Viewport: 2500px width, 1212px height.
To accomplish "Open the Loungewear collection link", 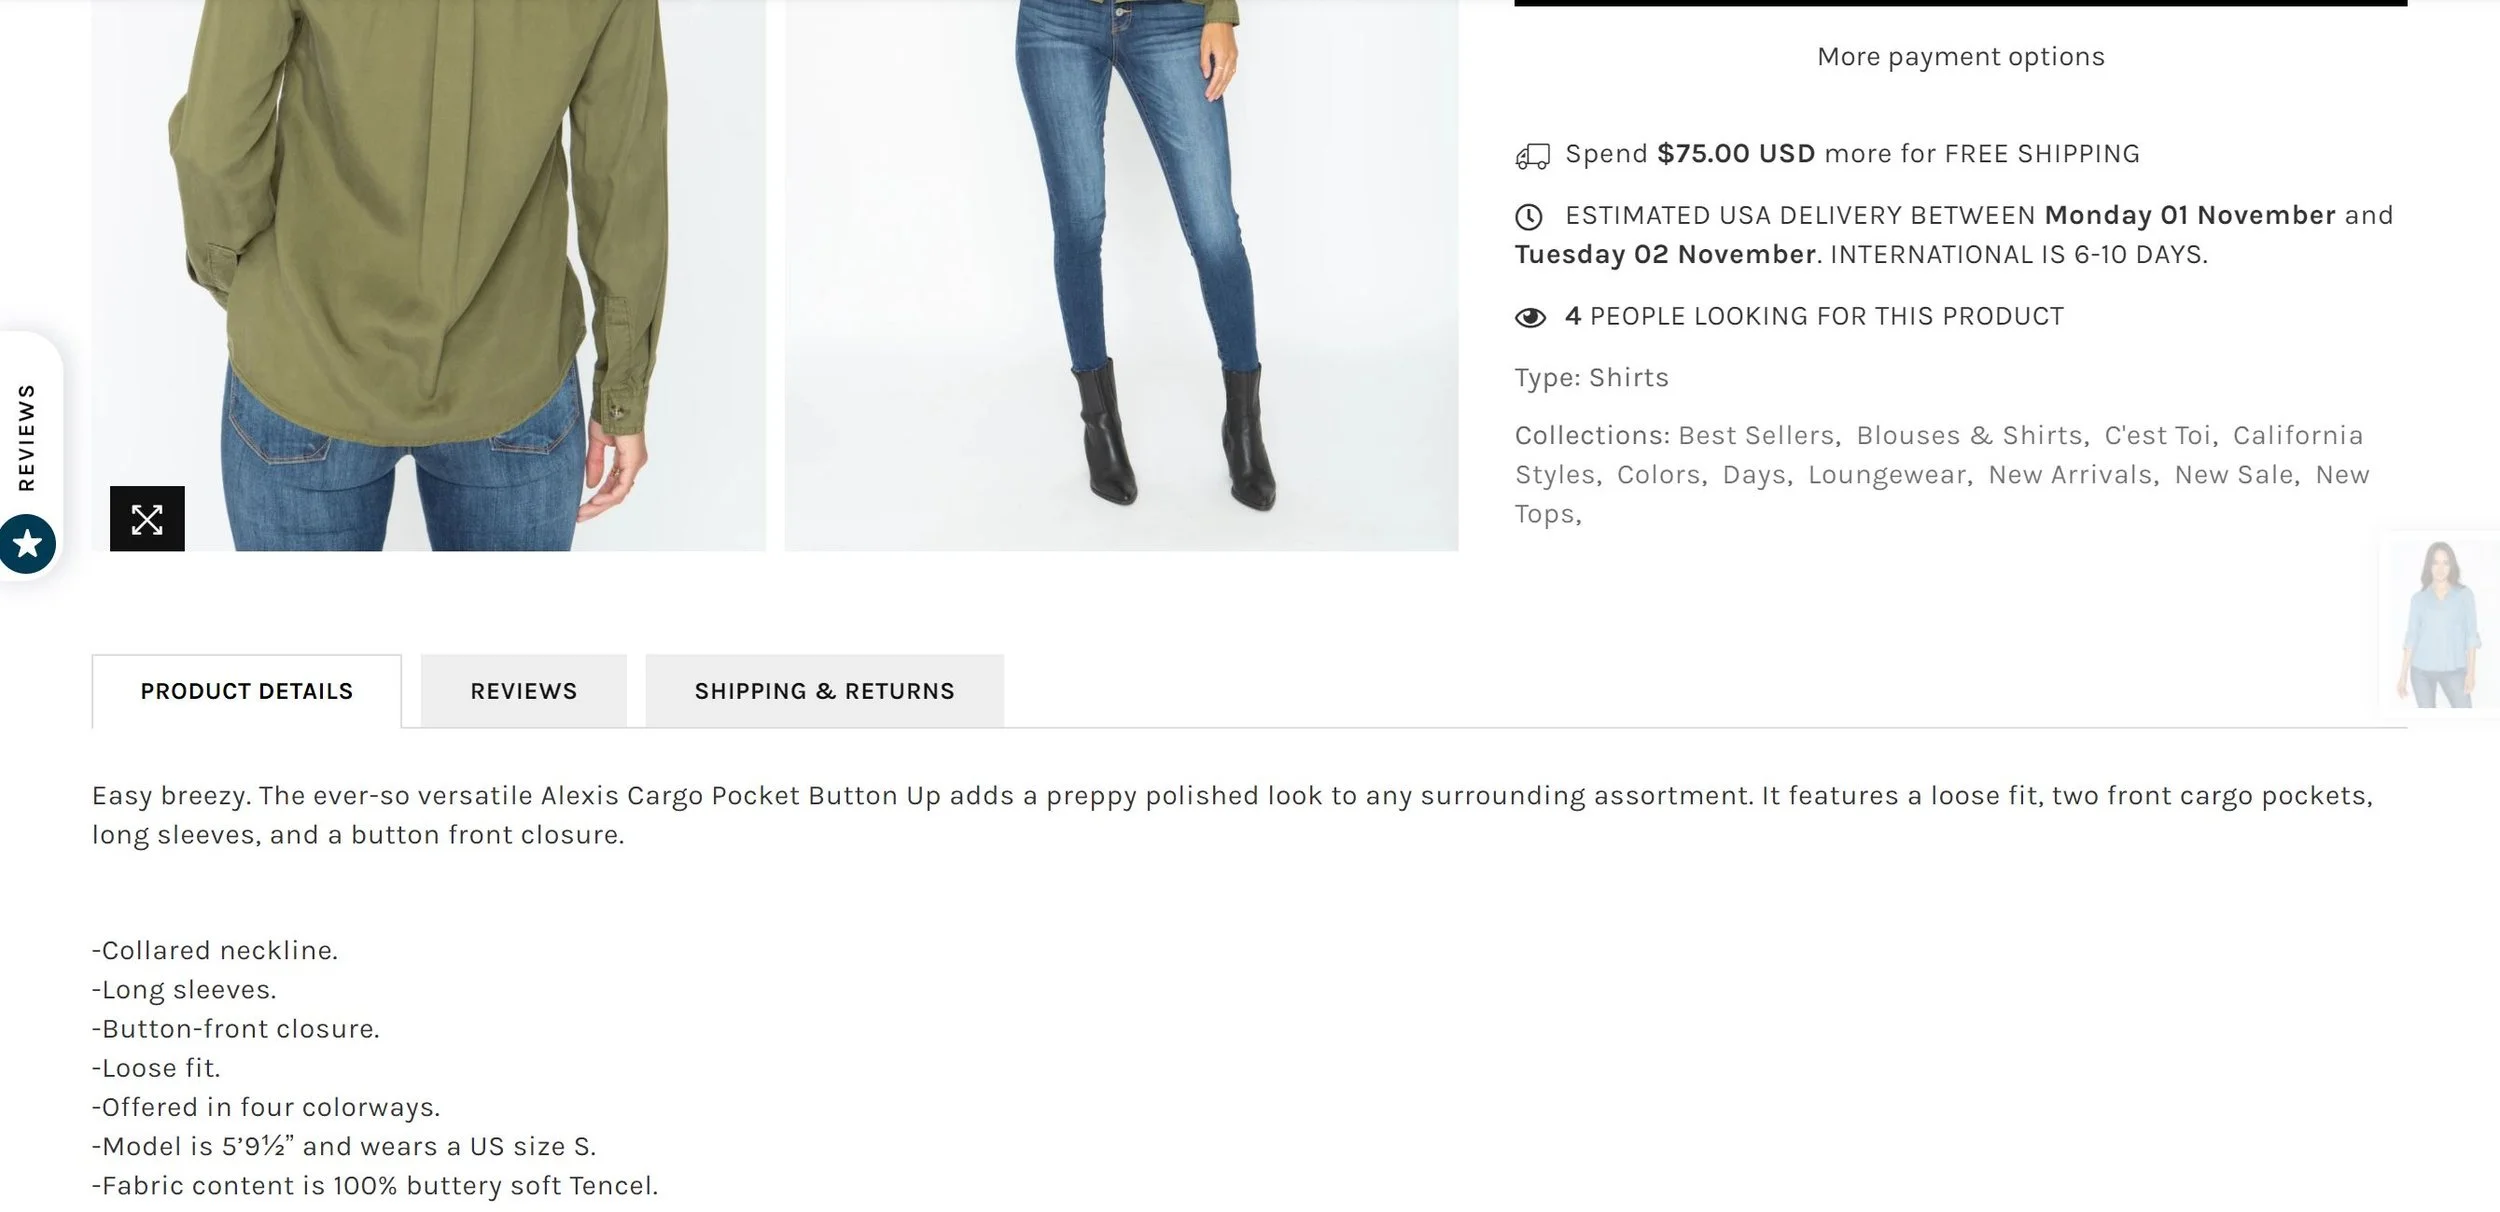I will tap(1886, 474).
